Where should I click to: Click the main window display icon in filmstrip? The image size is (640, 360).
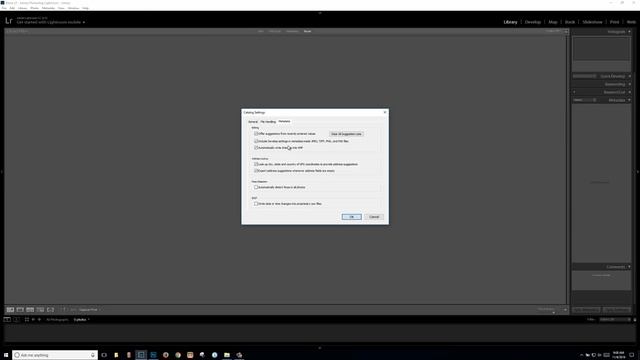pos(7,320)
